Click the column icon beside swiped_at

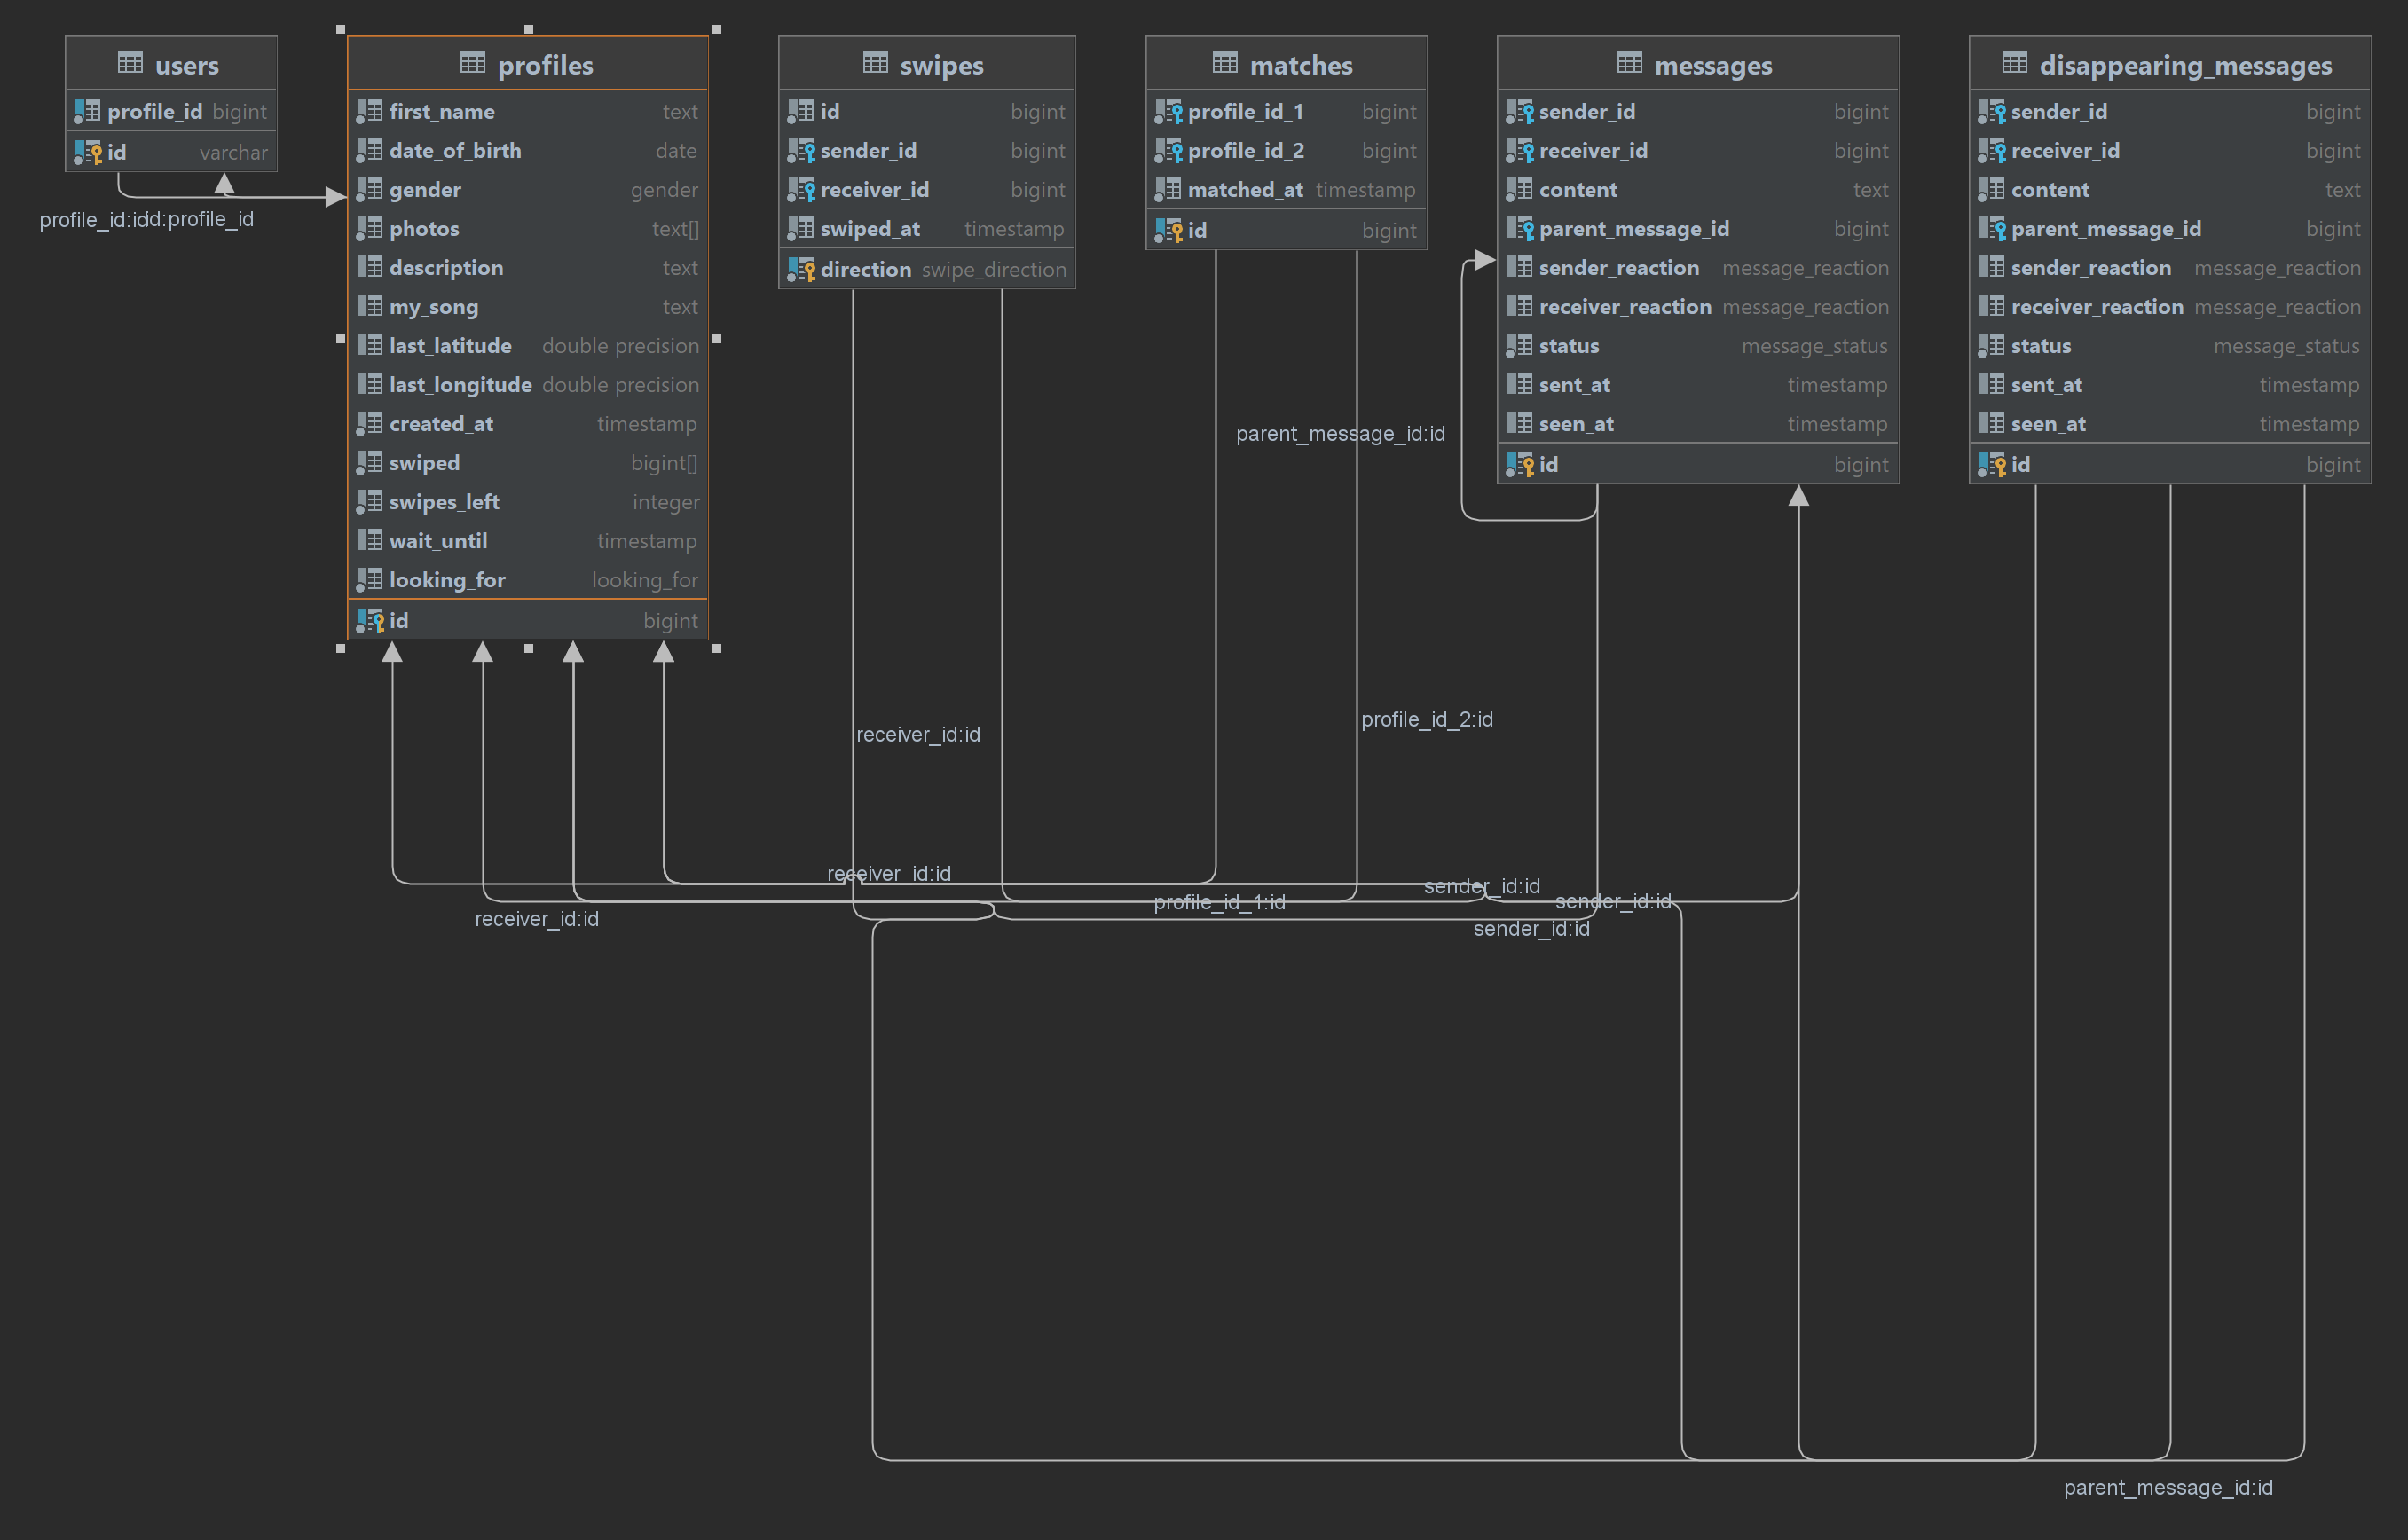coord(801,229)
